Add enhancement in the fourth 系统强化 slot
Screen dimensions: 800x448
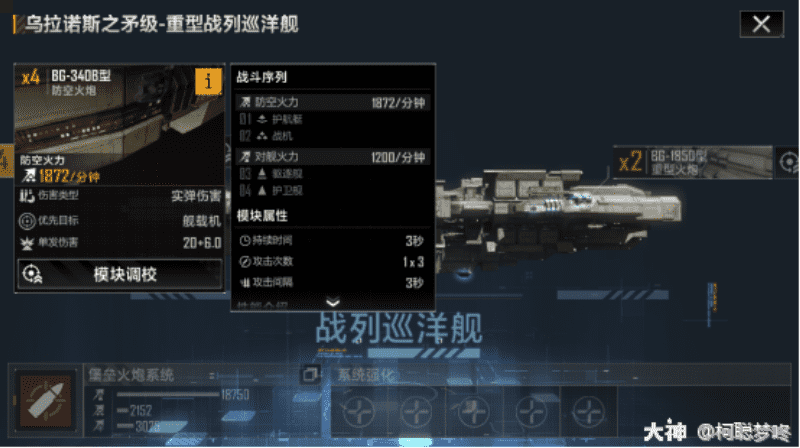531,411
